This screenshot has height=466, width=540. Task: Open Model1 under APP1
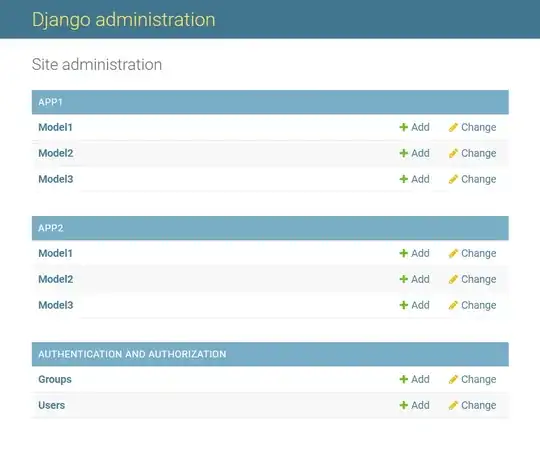coord(55,127)
